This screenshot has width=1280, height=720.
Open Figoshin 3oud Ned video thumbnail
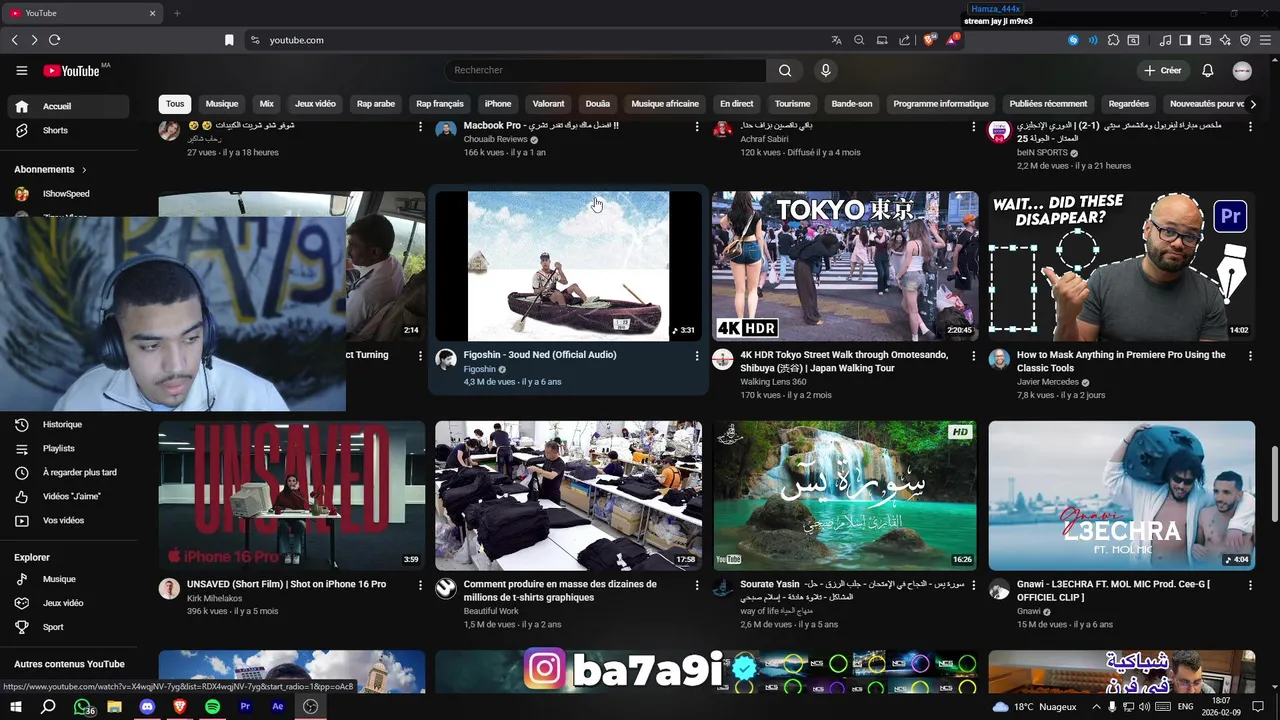point(568,266)
